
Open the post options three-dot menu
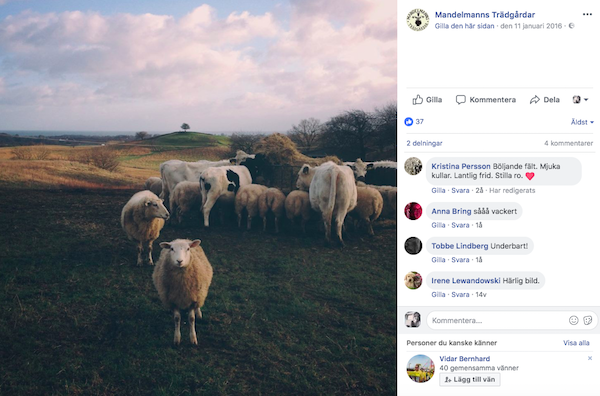587,15
